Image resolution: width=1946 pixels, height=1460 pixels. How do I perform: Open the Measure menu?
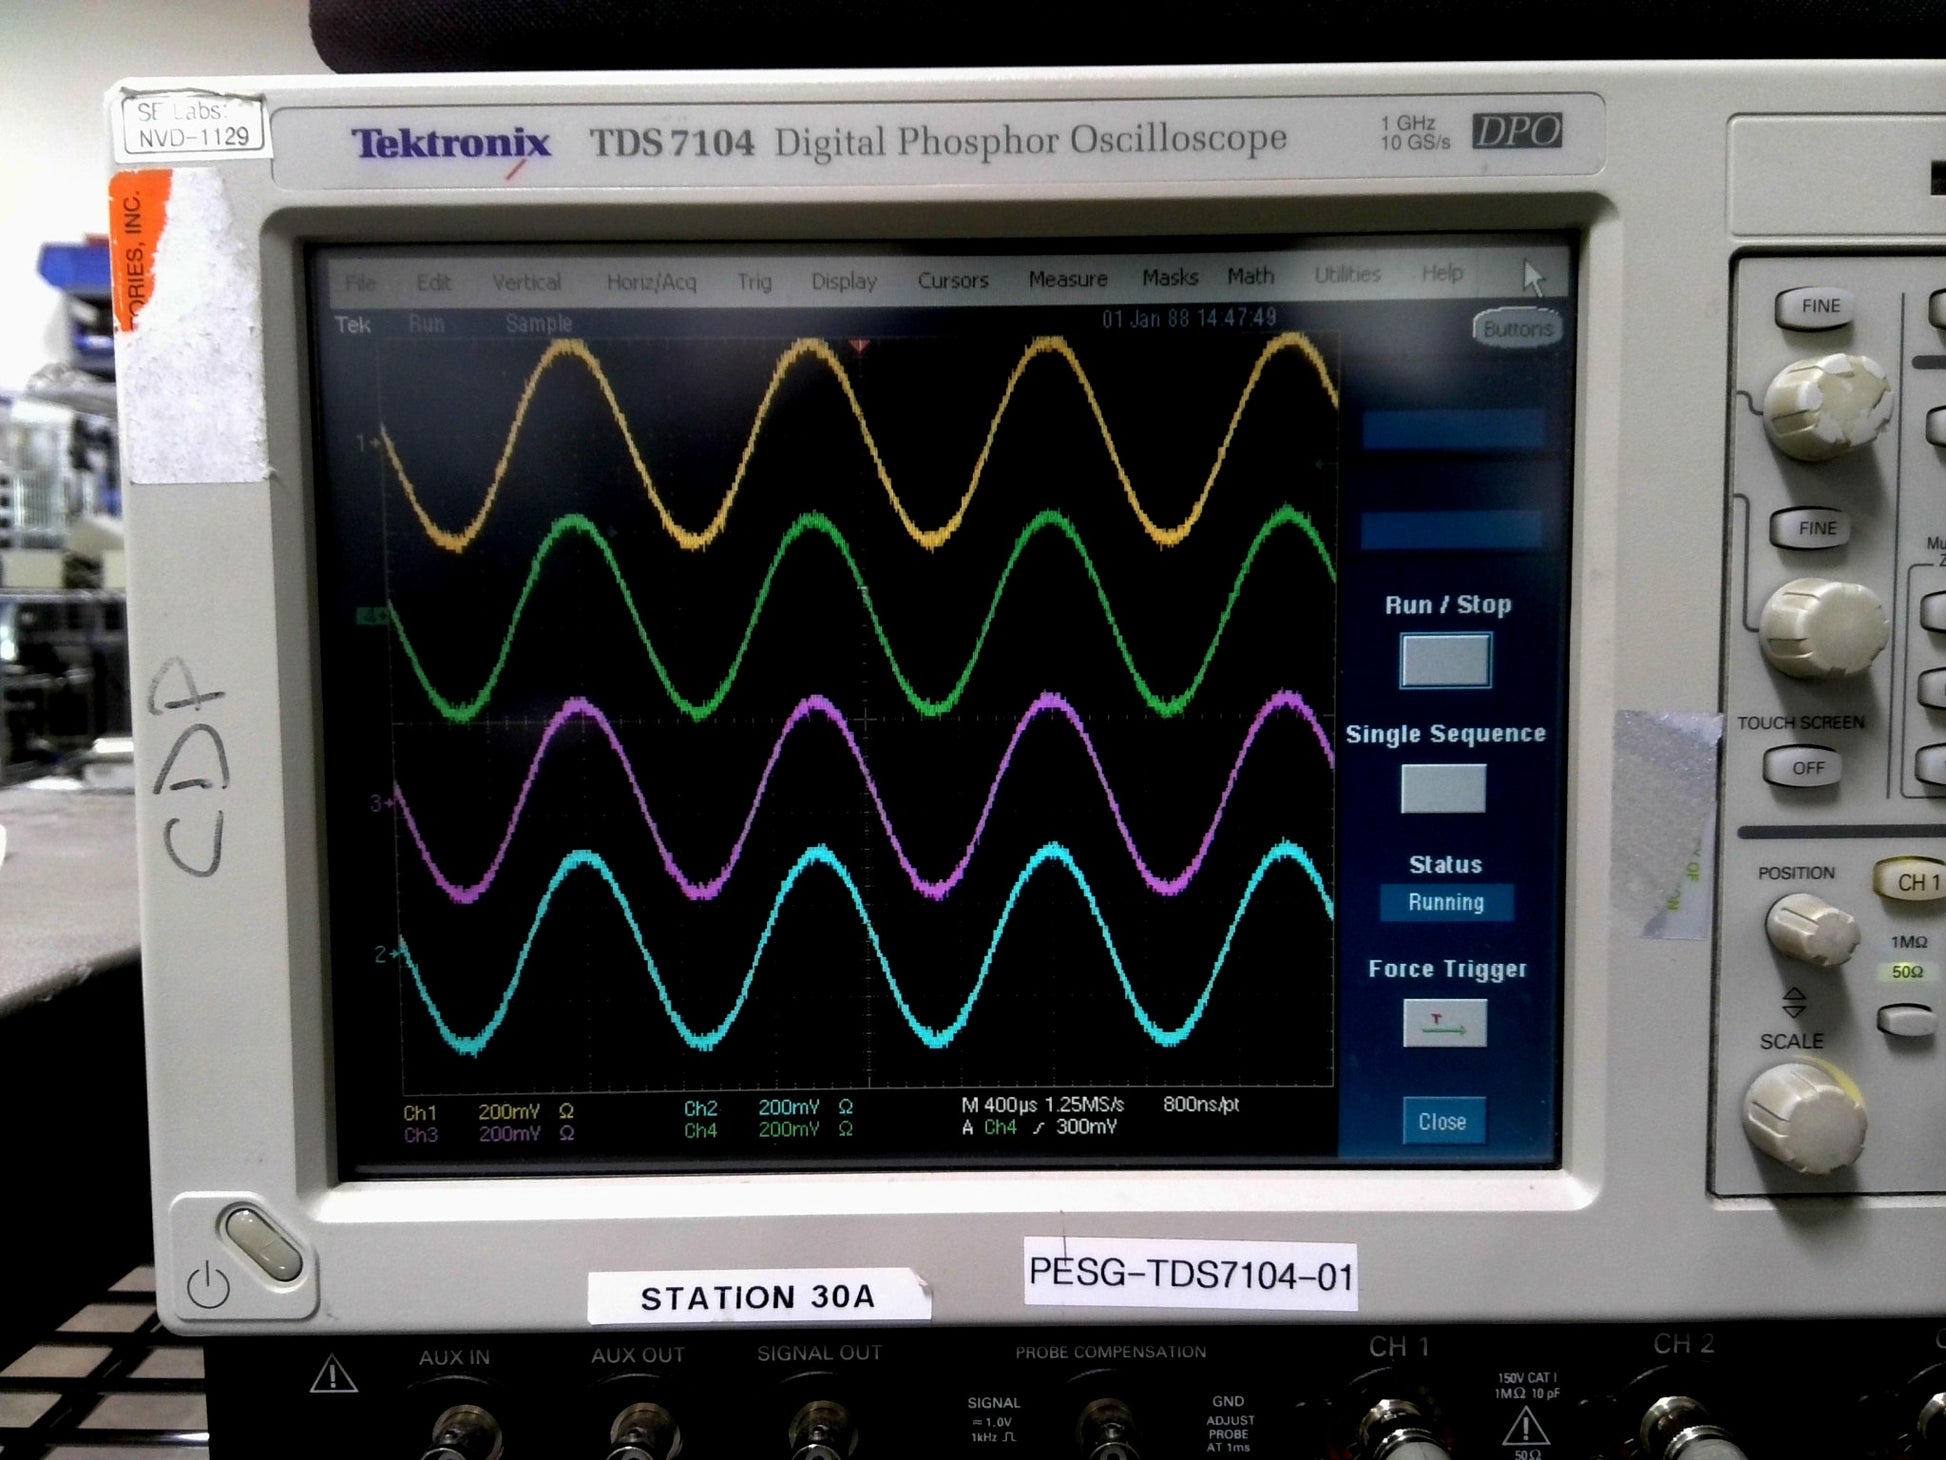click(1067, 280)
